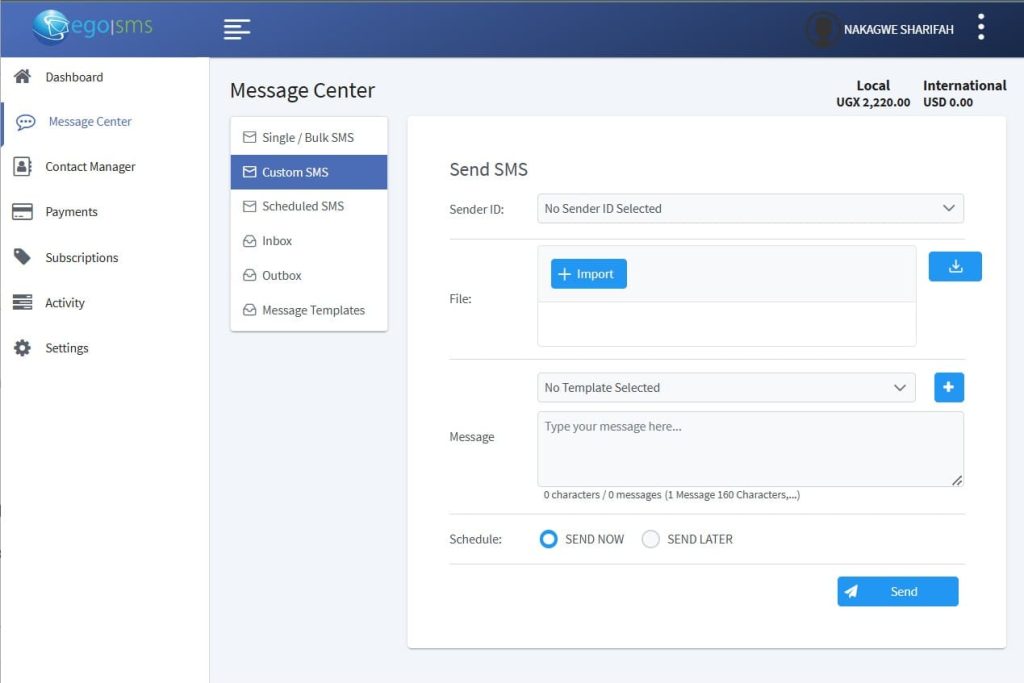Click the hamburger menu icon in header
This screenshot has width=1024, height=683.
237,29
